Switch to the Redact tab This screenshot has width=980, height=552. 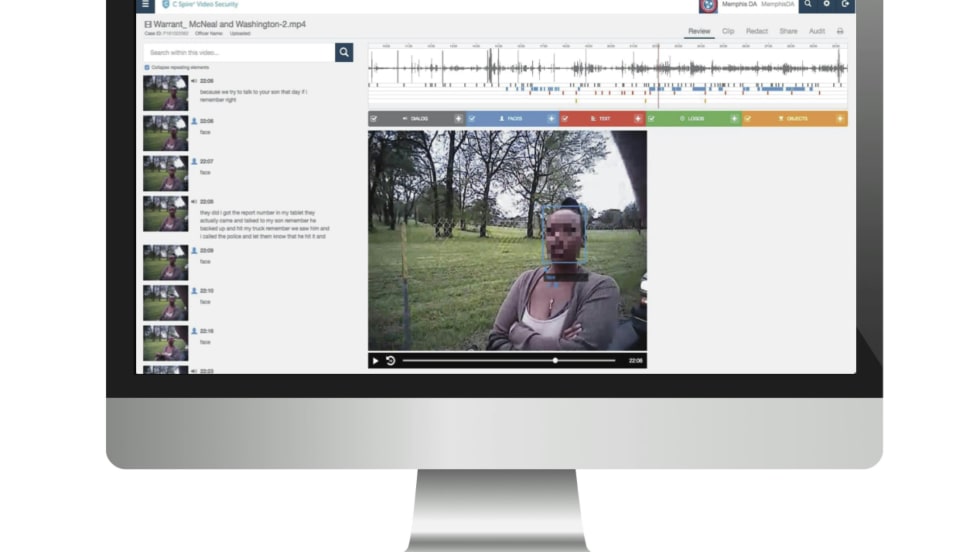757,31
